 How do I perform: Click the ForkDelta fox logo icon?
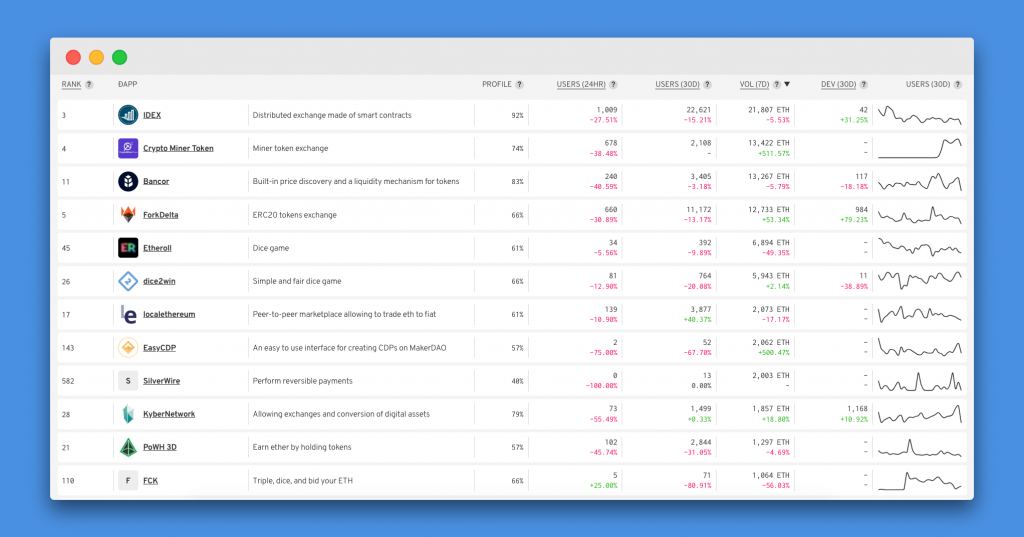(128, 214)
